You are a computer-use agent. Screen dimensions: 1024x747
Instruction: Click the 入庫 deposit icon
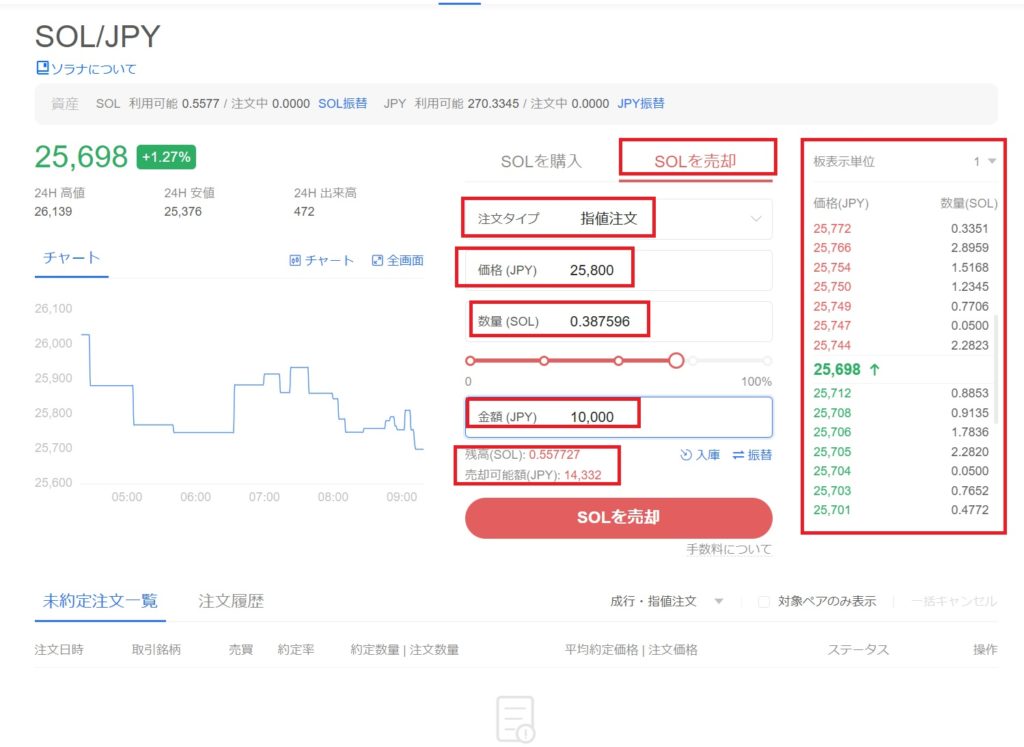pos(686,455)
